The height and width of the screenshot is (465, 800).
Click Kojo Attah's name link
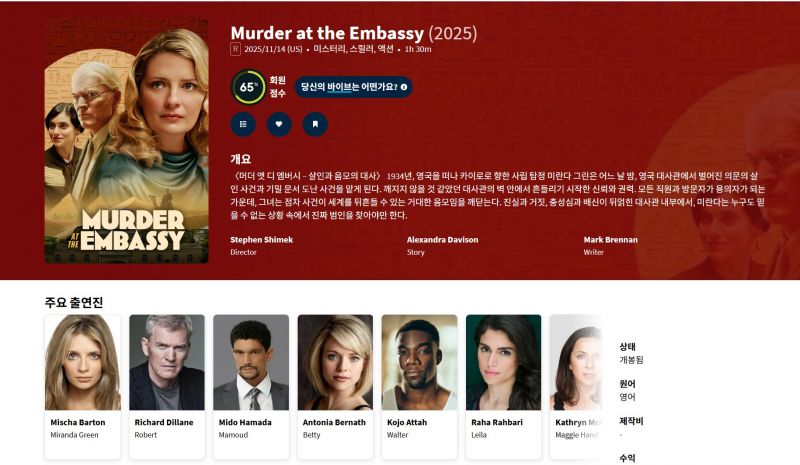click(x=407, y=422)
